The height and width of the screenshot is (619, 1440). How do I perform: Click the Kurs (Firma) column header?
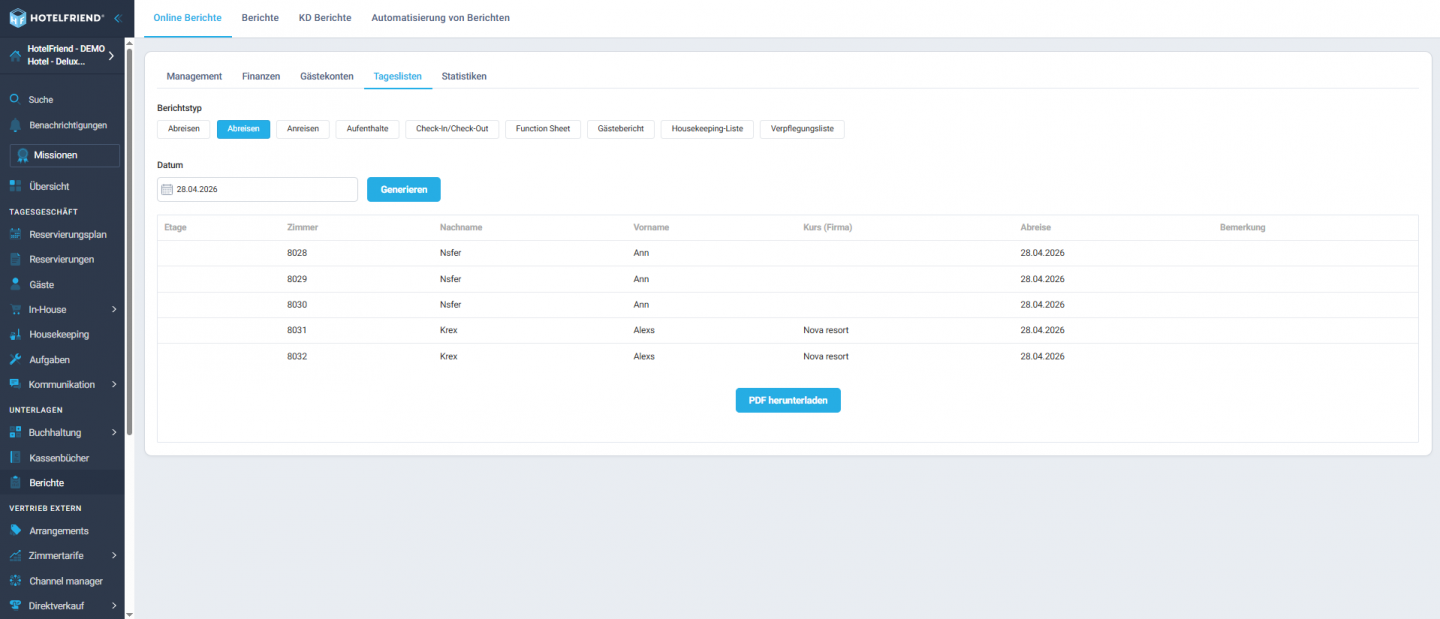tap(827, 227)
